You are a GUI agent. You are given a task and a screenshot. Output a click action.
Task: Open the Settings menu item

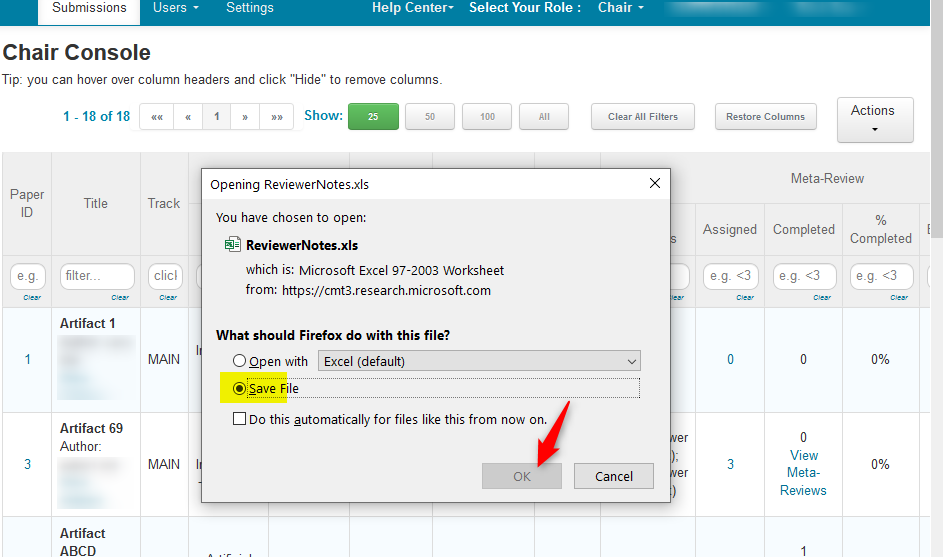click(x=250, y=8)
